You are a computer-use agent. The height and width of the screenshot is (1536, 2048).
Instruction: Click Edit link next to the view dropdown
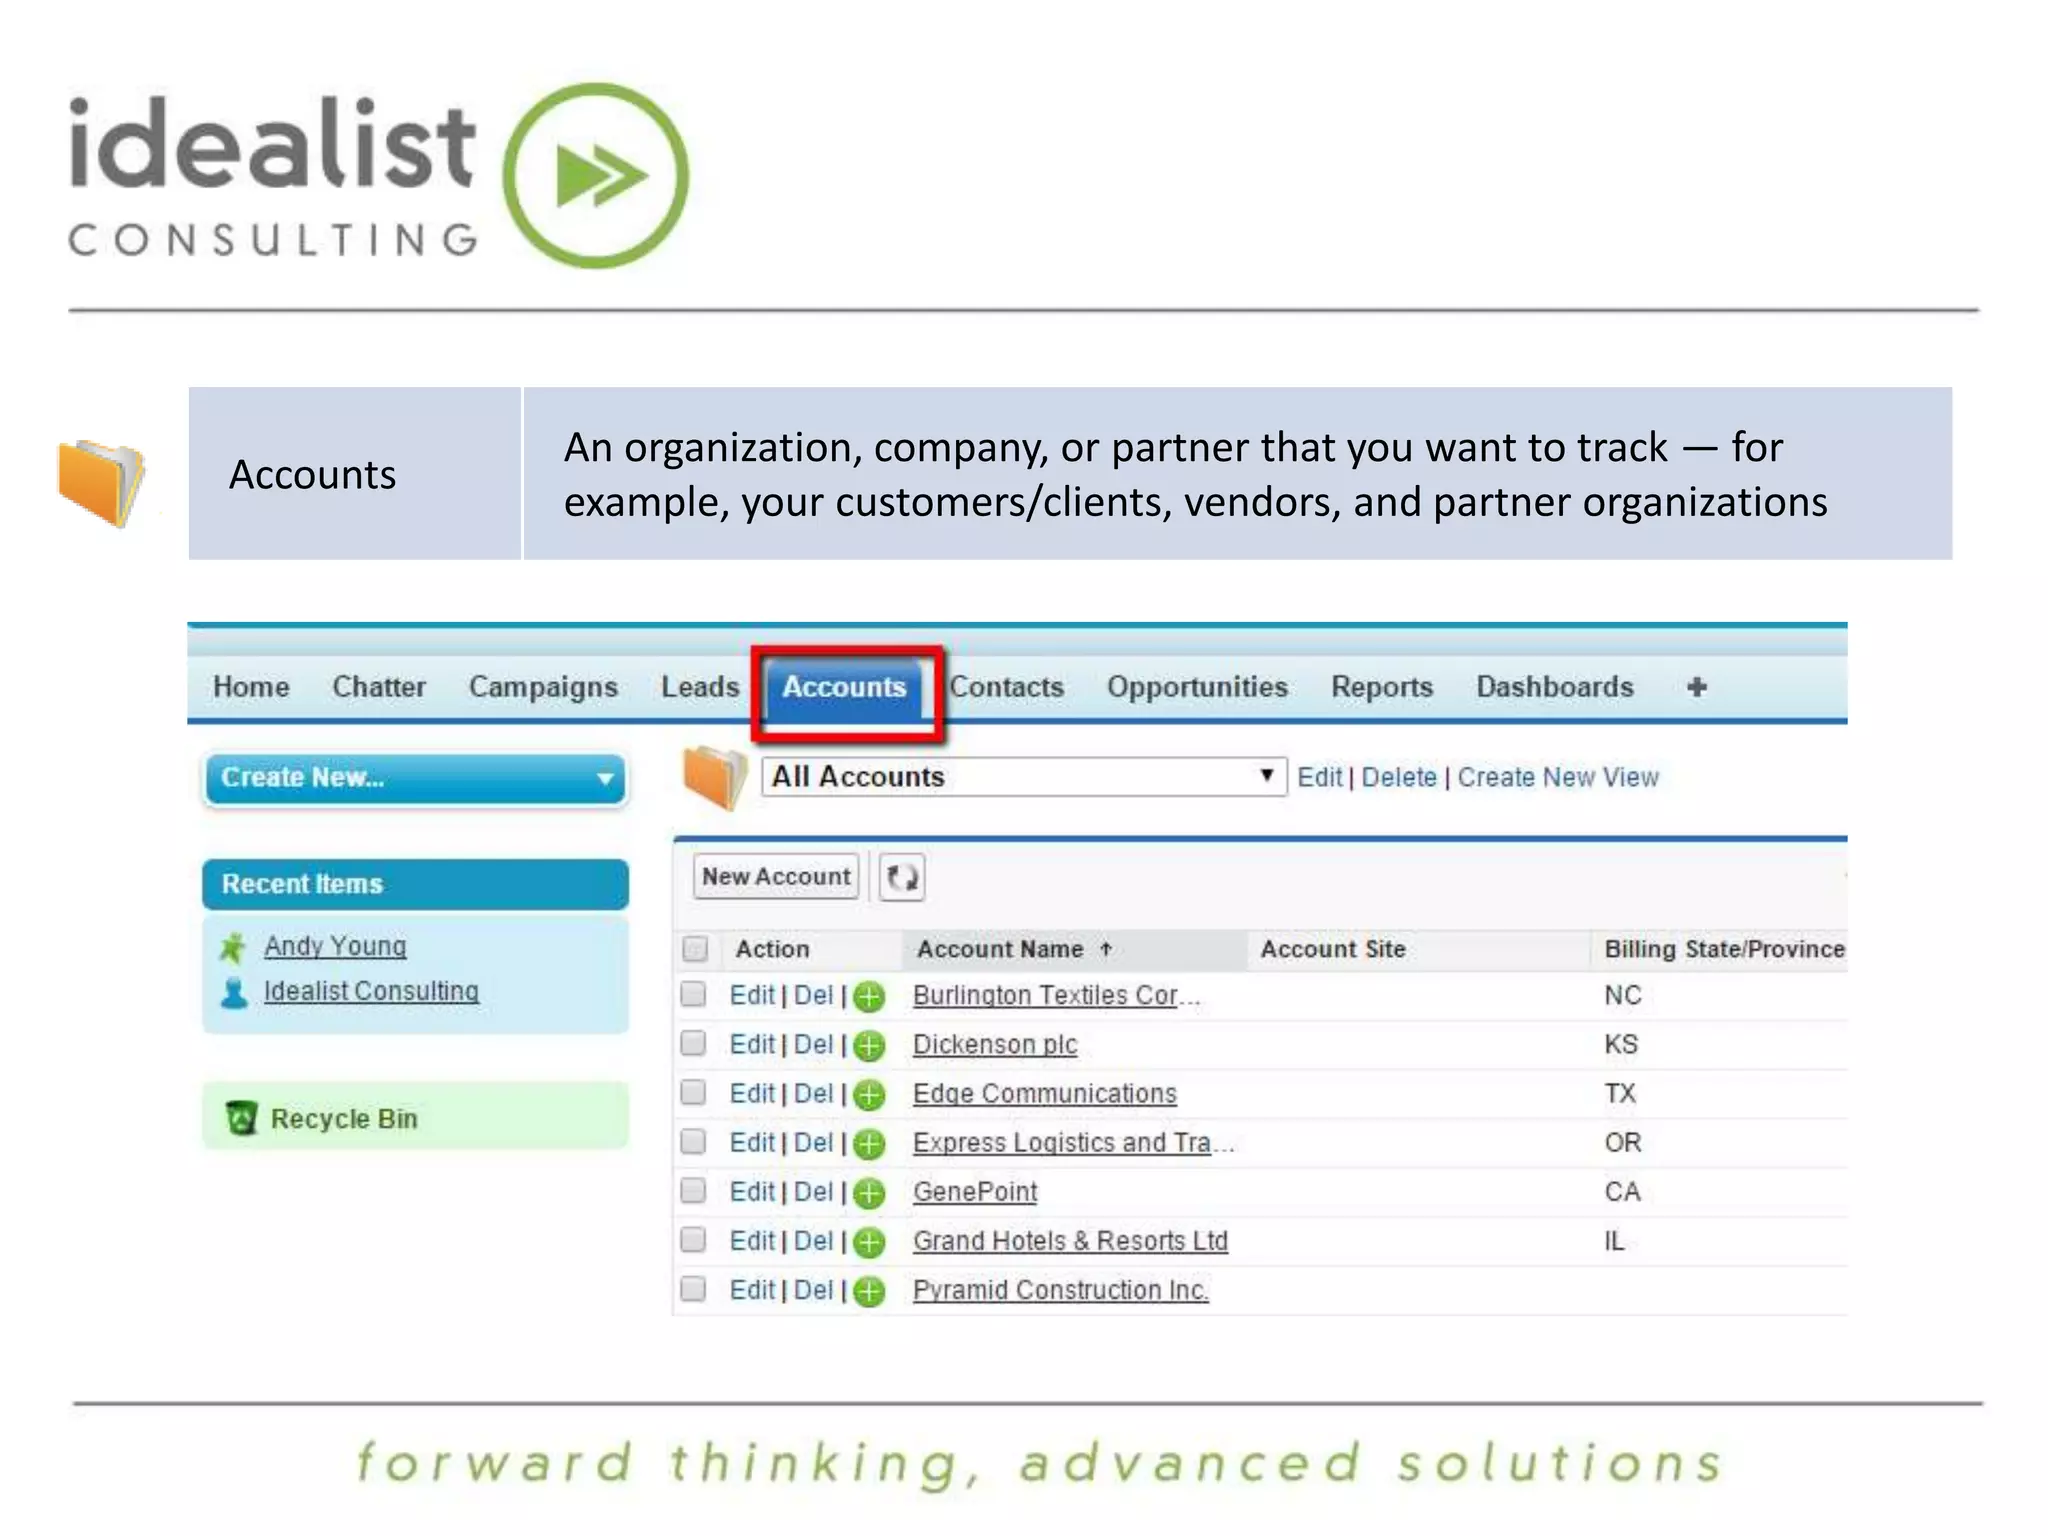click(1319, 777)
